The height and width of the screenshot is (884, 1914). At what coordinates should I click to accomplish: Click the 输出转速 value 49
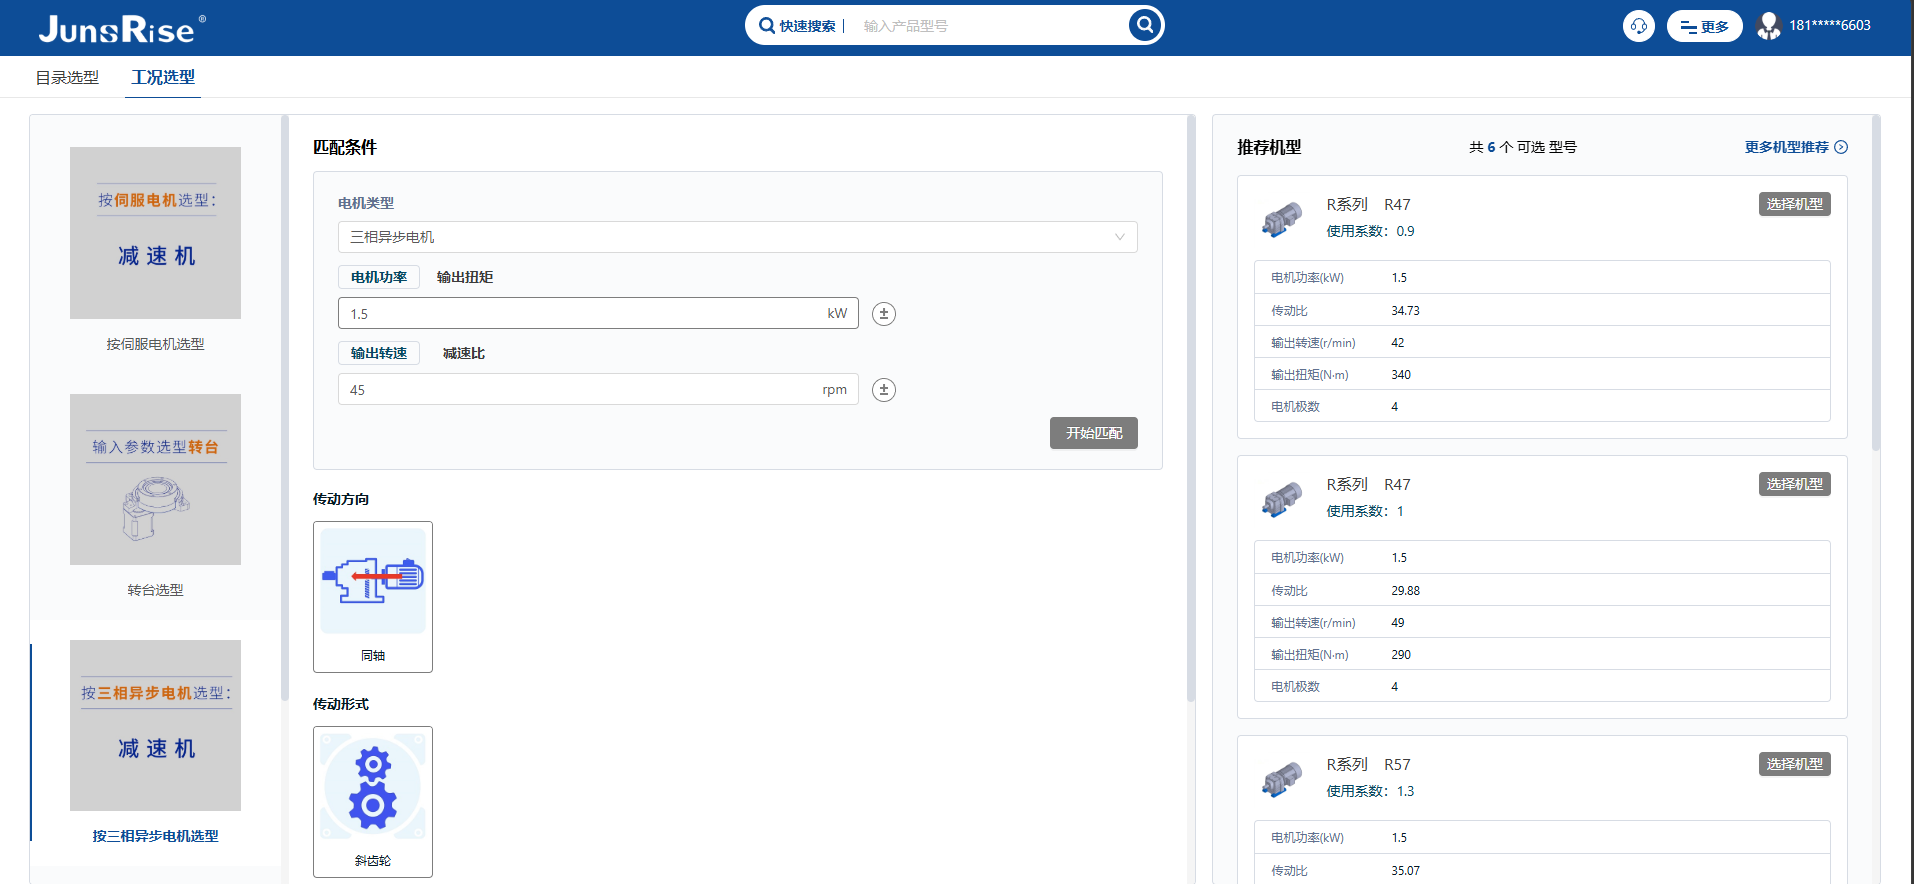pyautogui.click(x=1398, y=623)
